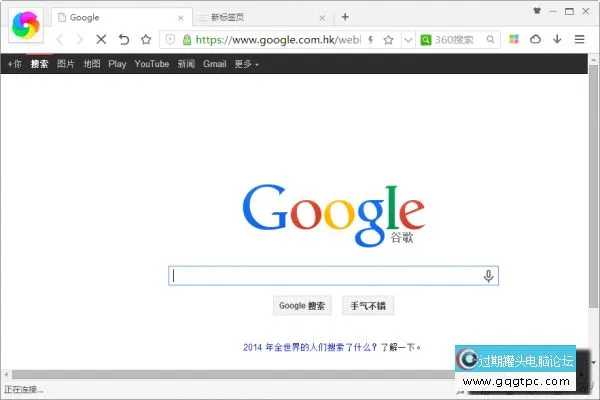
Task: Bookmark page with address bar star
Action: [388, 39]
